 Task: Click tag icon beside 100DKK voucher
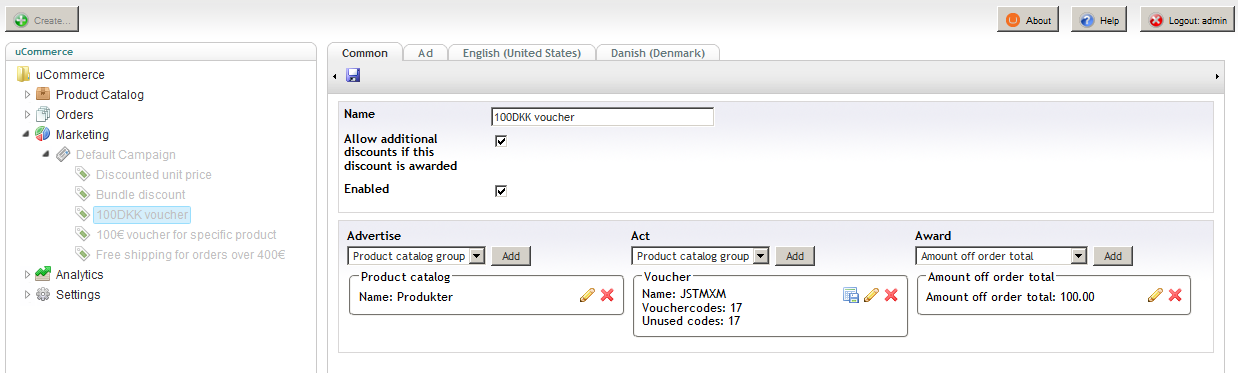pos(83,214)
